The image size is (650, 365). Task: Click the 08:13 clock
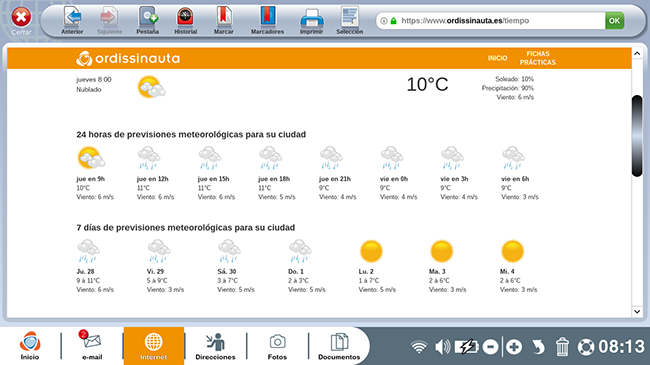621,347
